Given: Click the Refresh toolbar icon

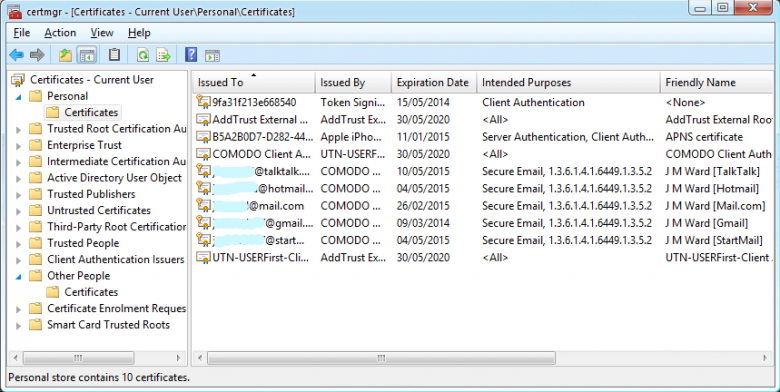Looking at the screenshot, I should (x=143, y=55).
